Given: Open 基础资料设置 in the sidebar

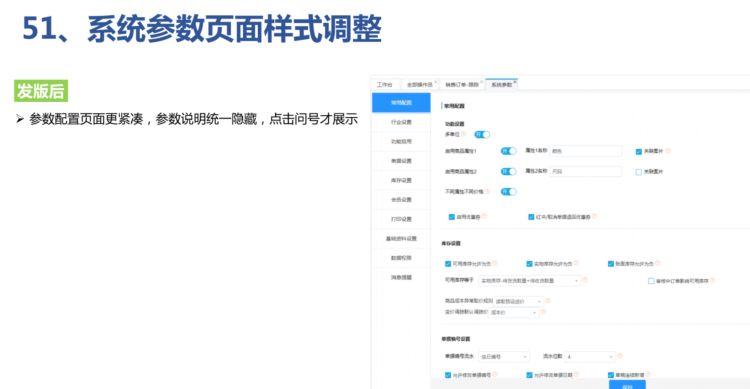Looking at the screenshot, I should 401,238.
